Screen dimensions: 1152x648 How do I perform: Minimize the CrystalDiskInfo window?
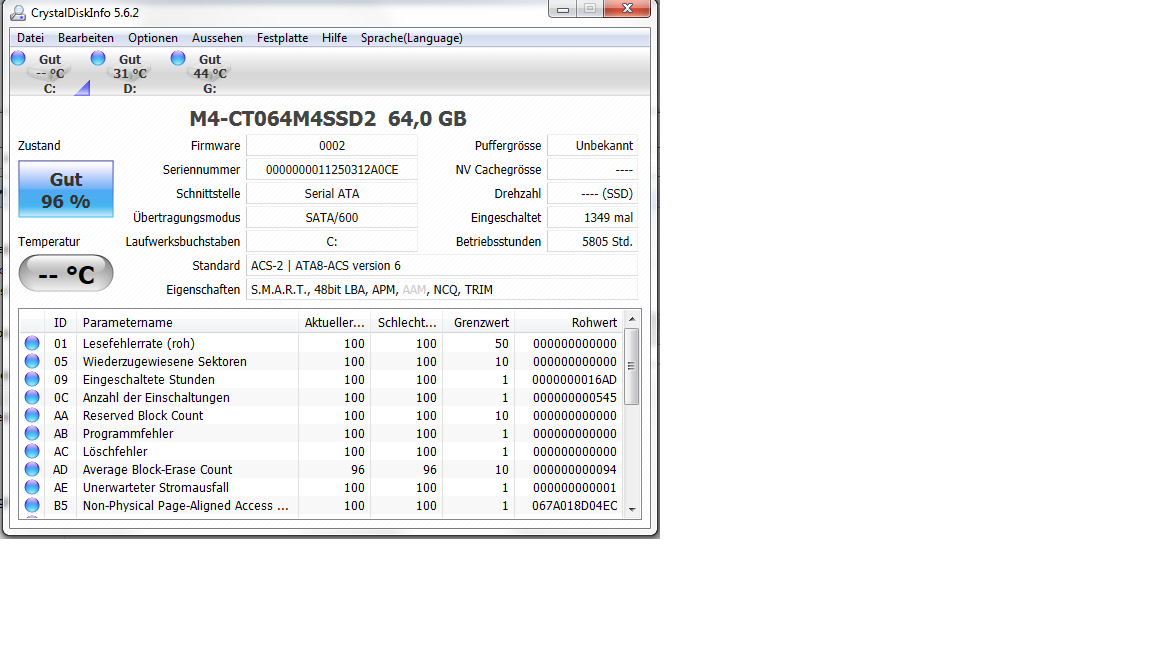[x=563, y=9]
